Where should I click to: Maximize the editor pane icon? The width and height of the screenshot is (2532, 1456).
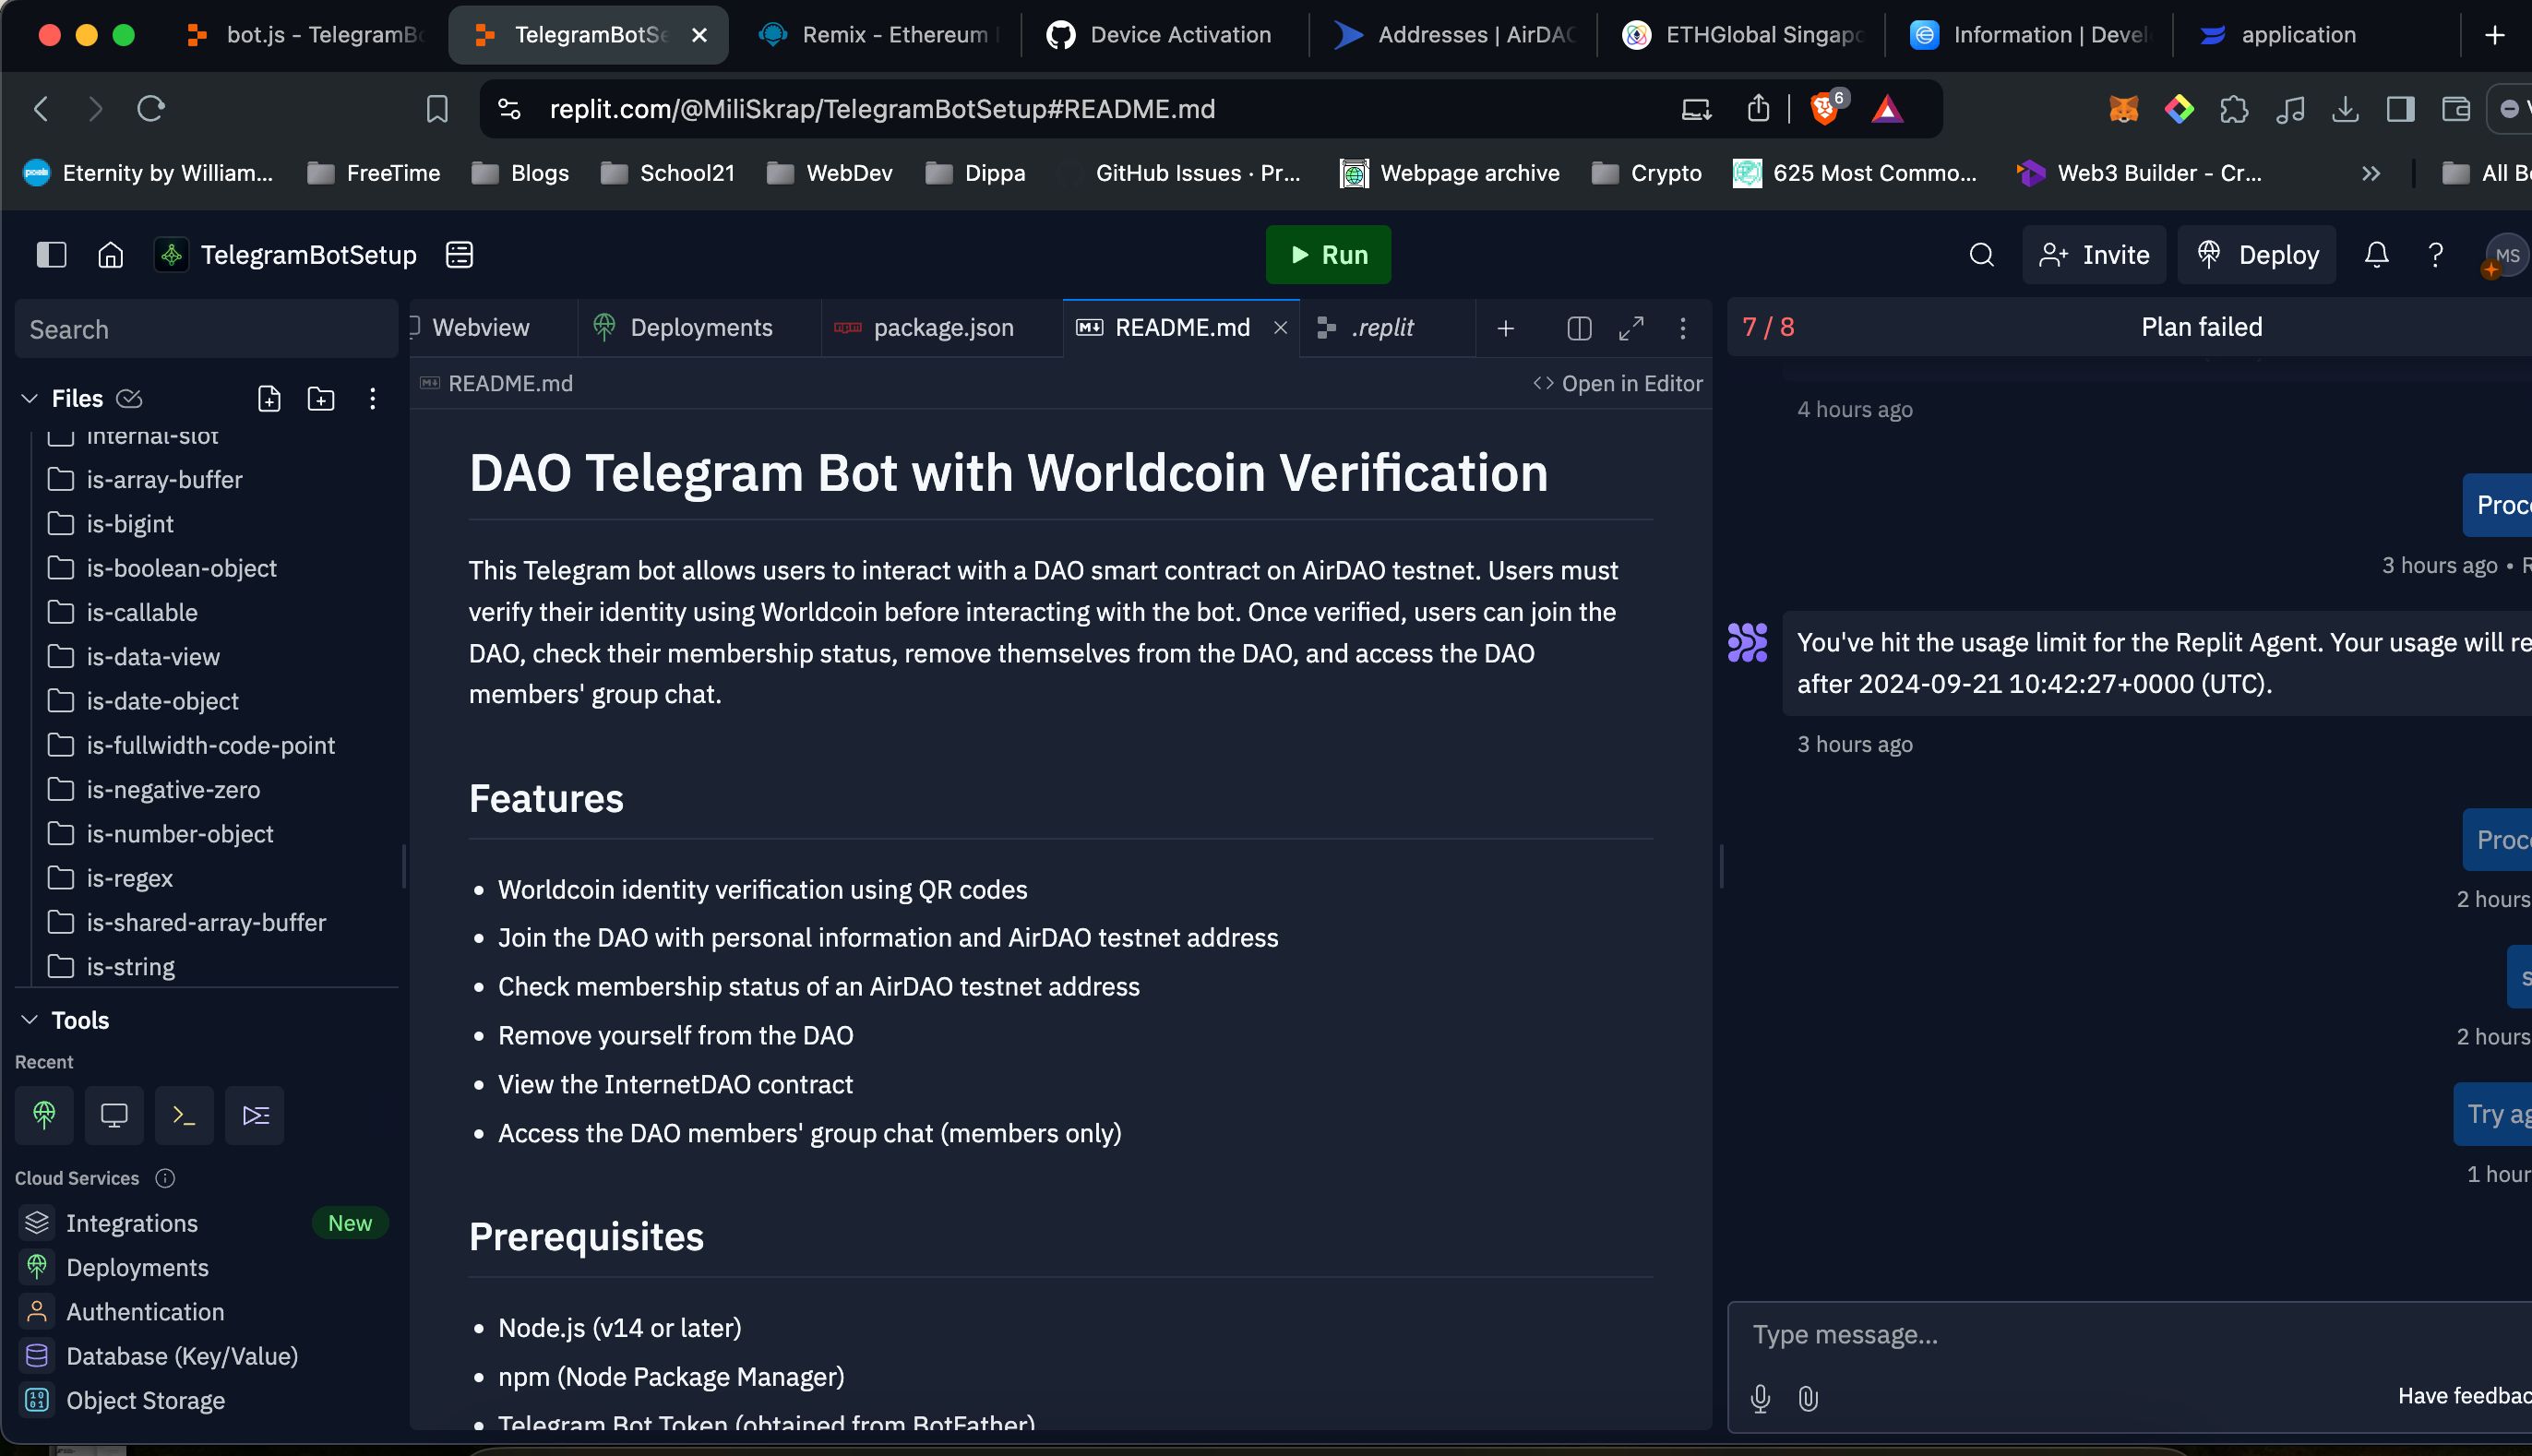coord(1631,328)
